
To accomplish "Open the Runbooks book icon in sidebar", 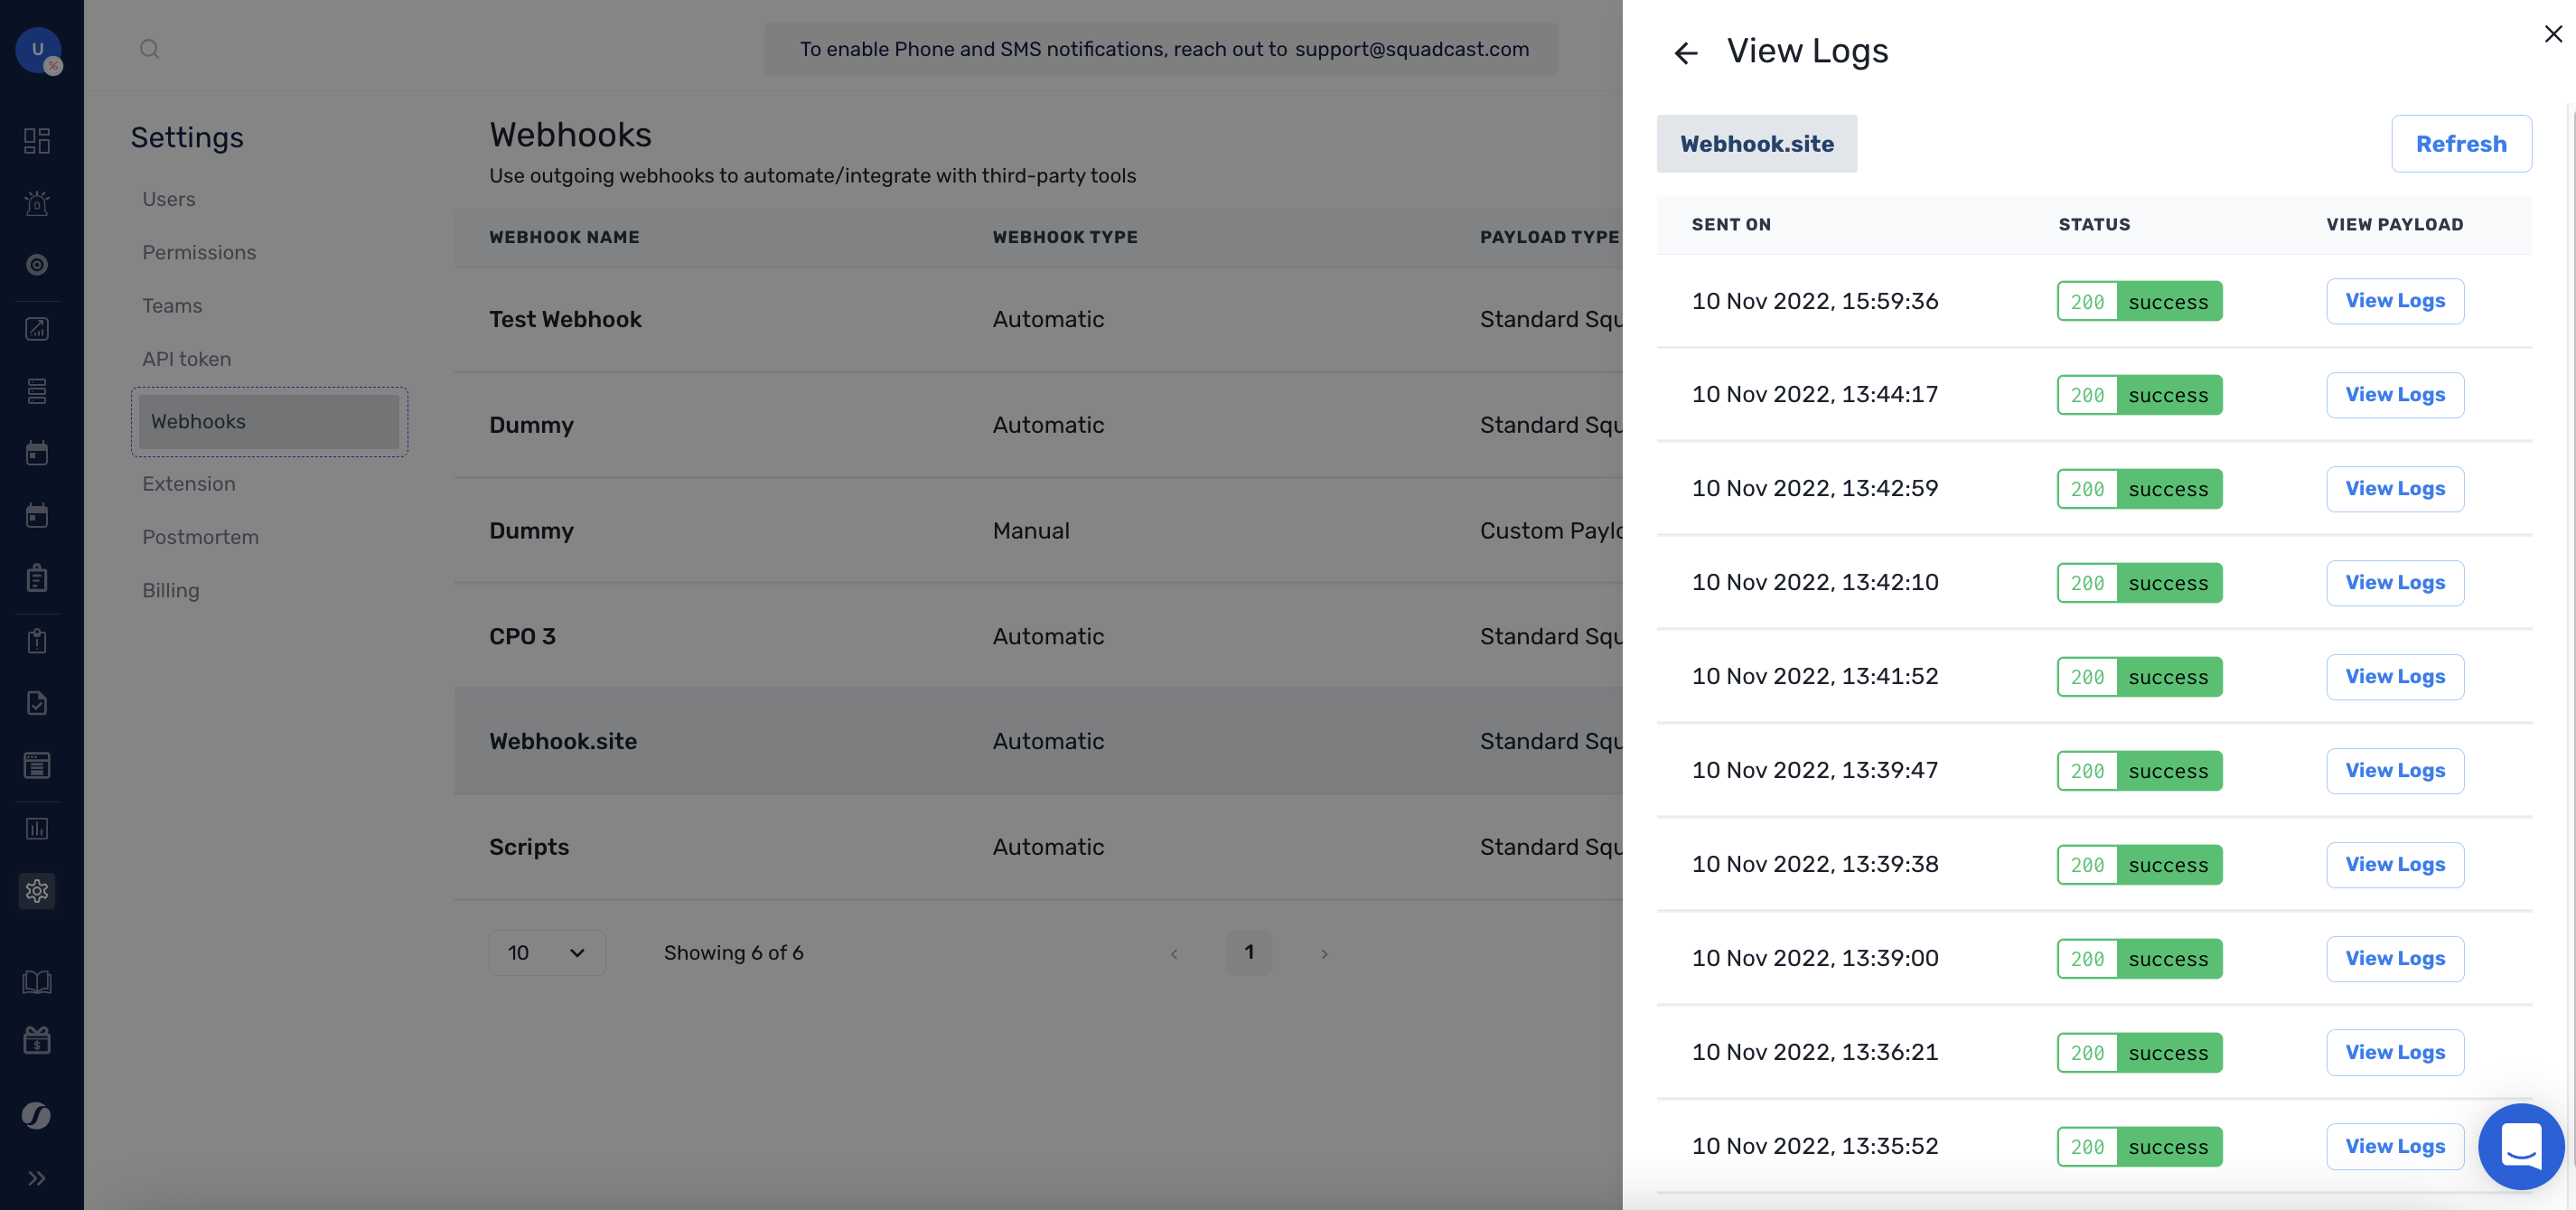I will [x=37, y=981].
